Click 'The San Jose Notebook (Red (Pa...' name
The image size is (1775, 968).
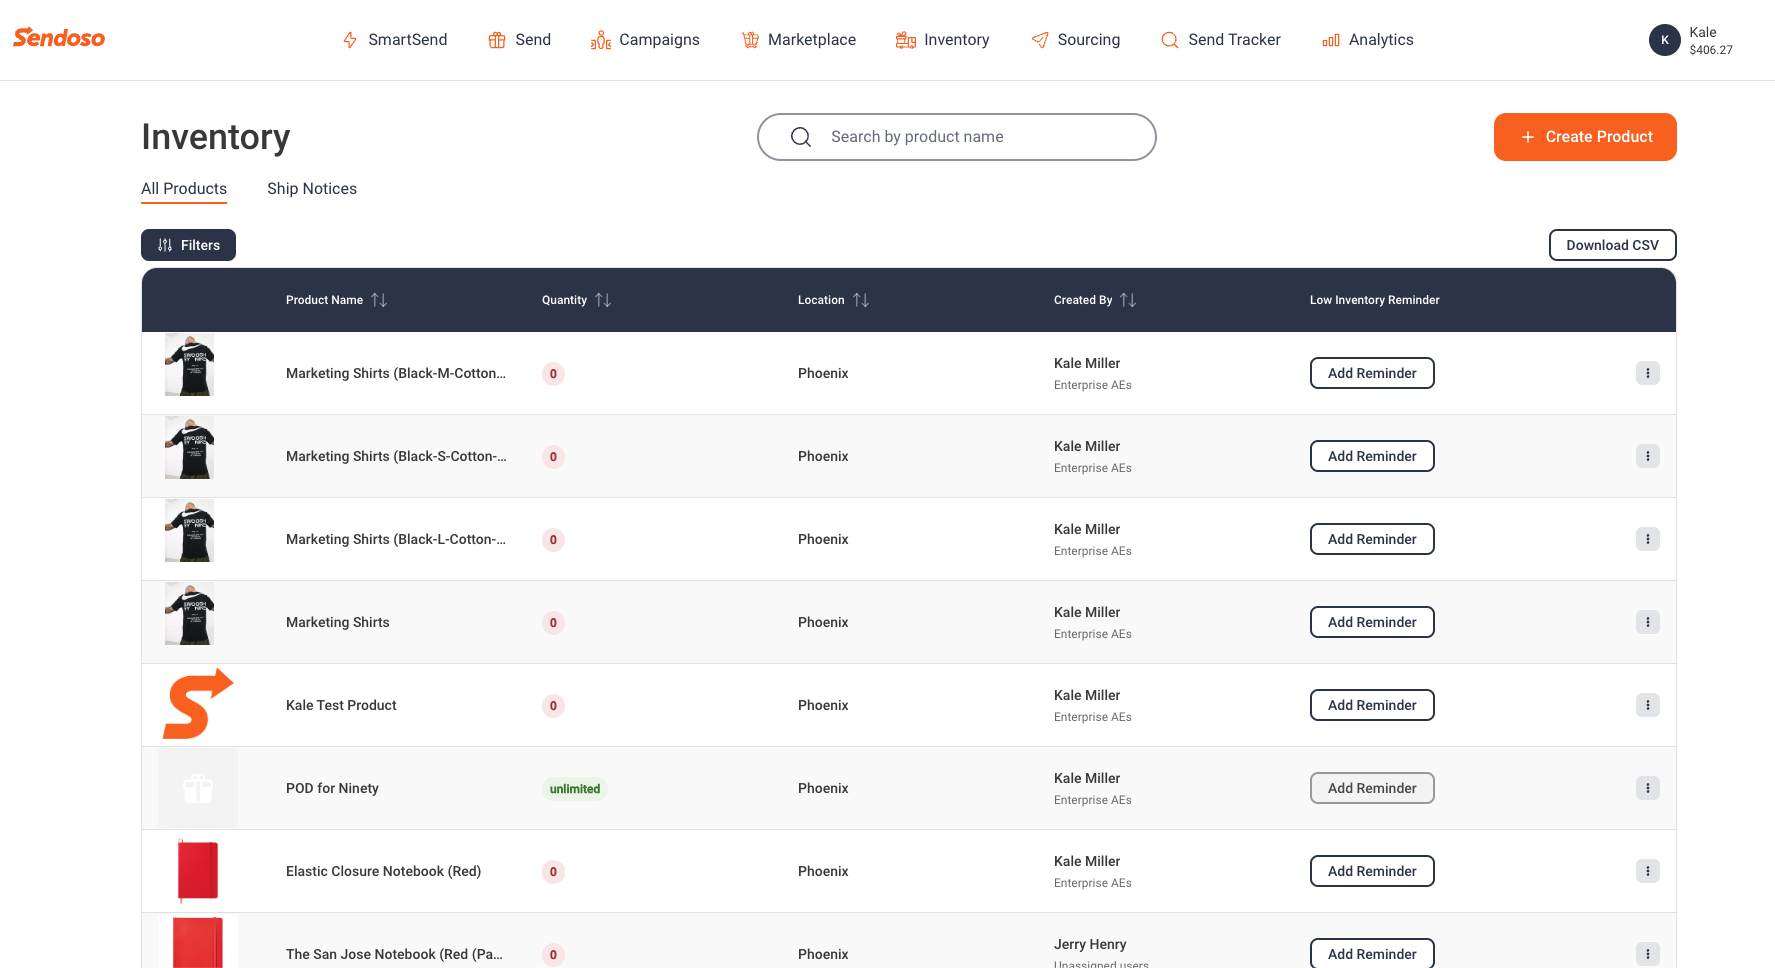(x=394, y=954)
